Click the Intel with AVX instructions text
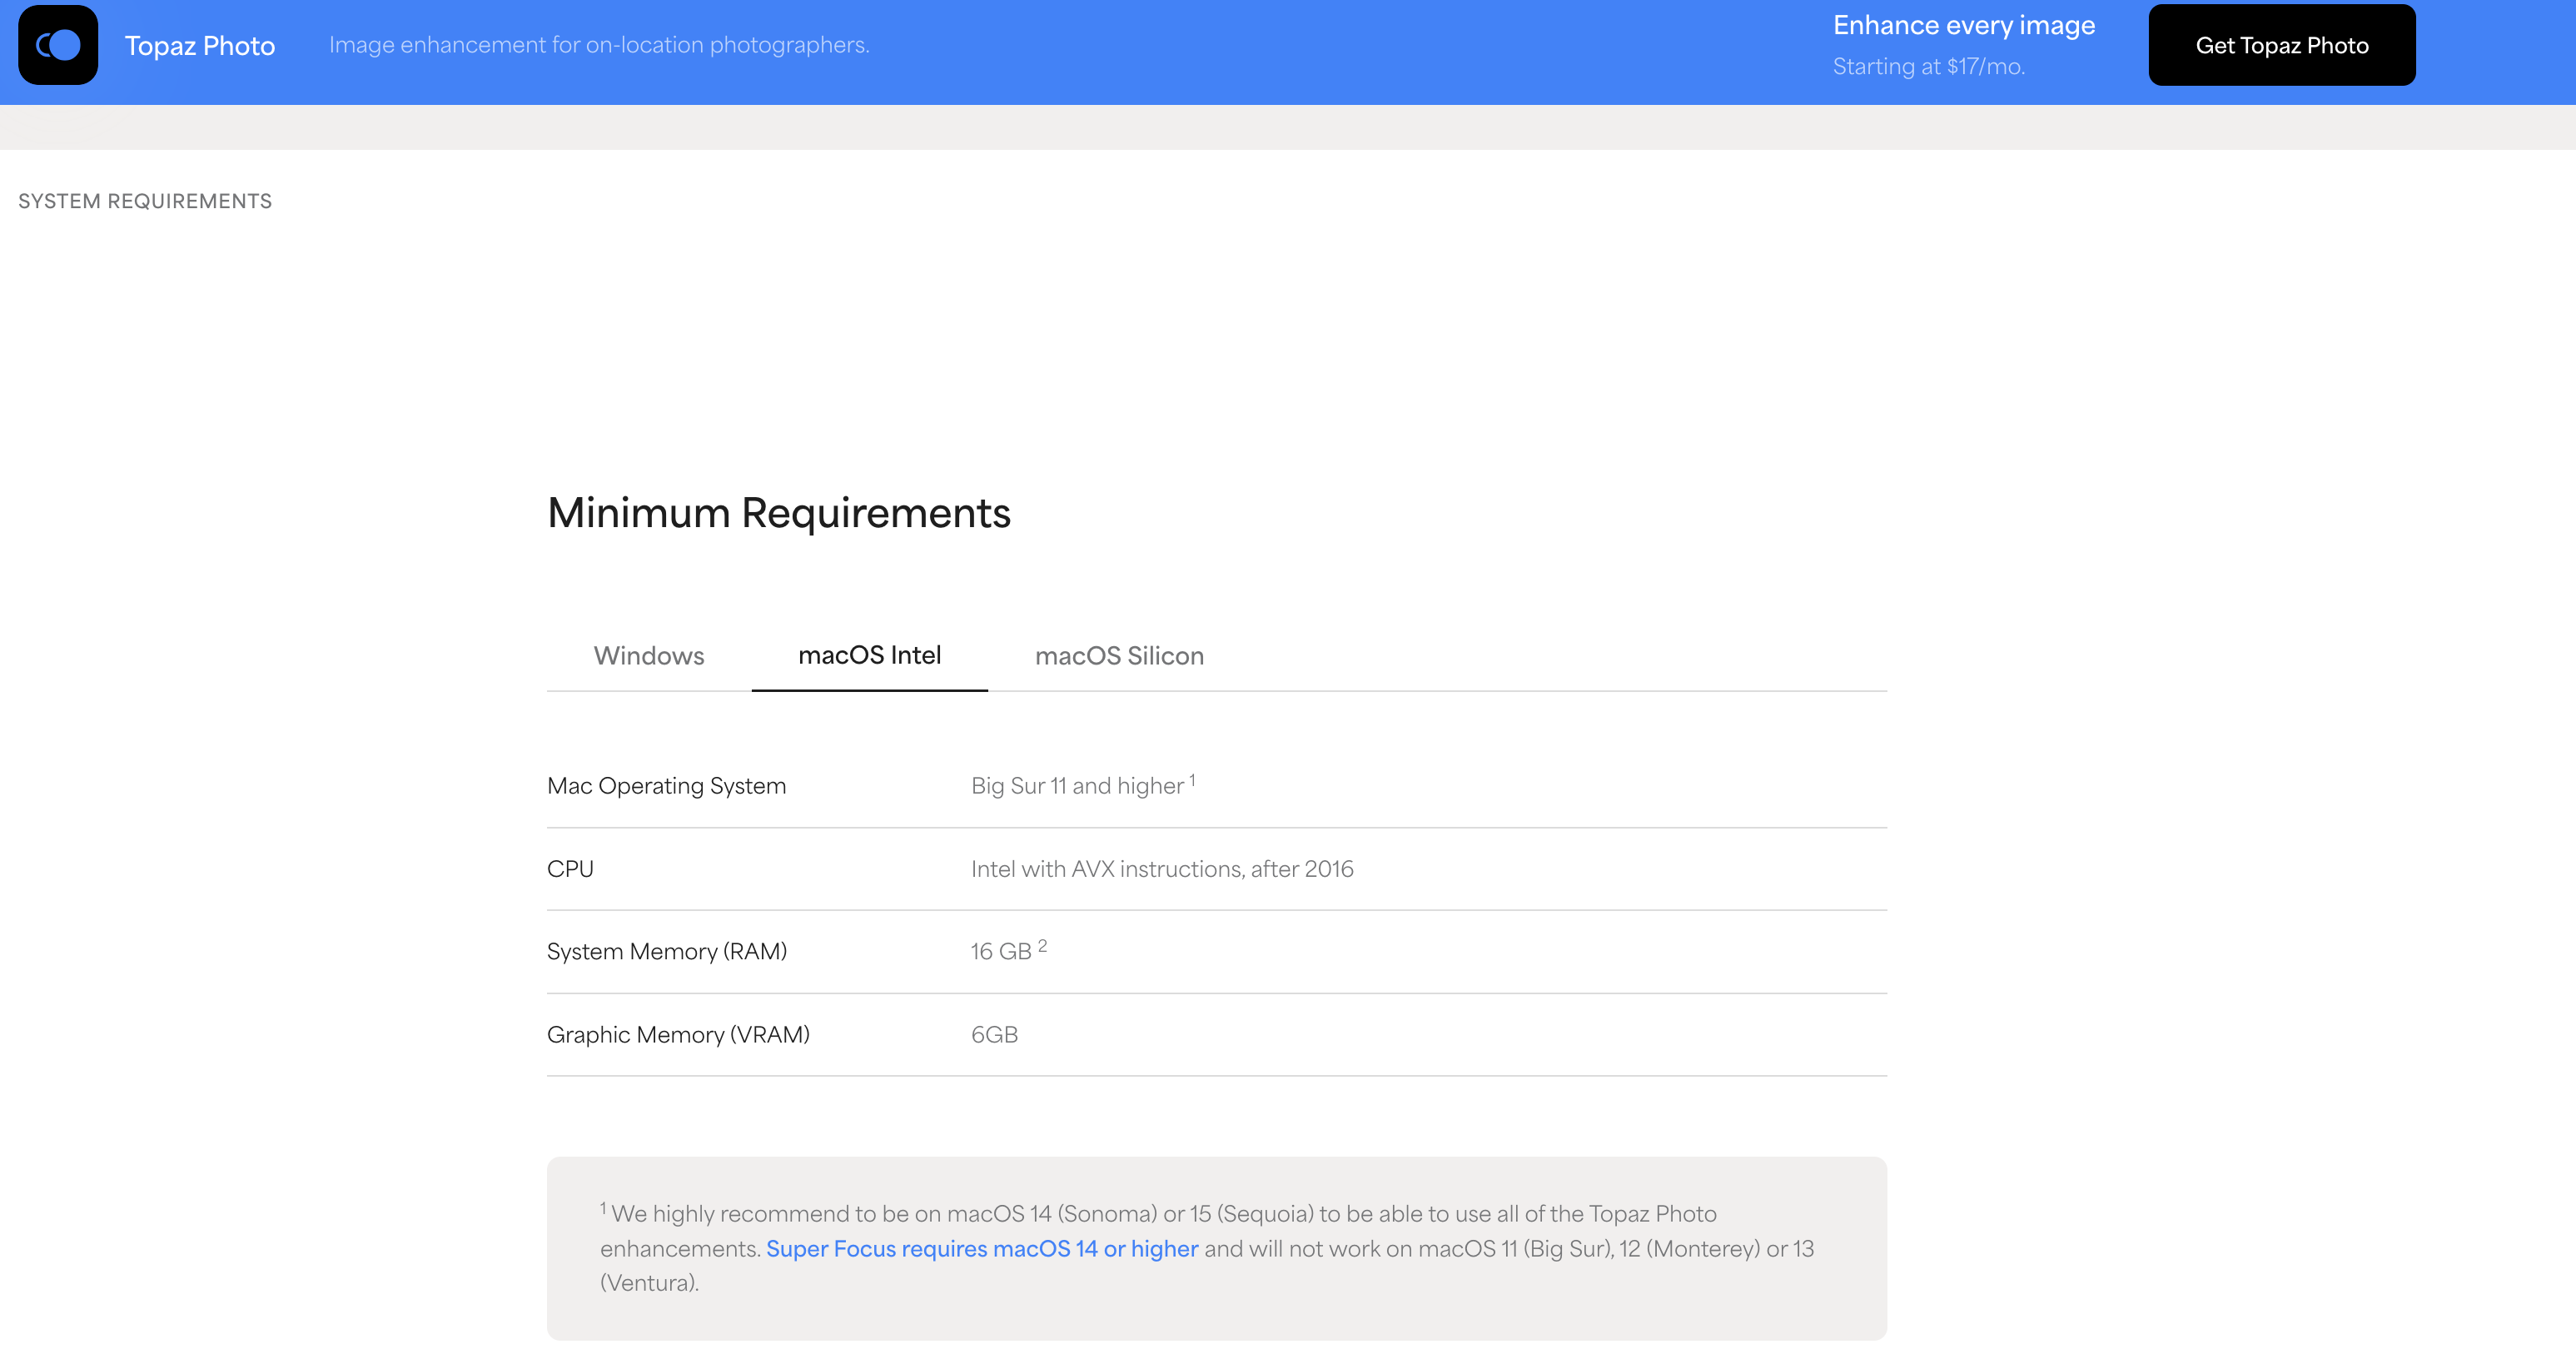This screenshot has height=1349, width=2576. point(1161,869)
